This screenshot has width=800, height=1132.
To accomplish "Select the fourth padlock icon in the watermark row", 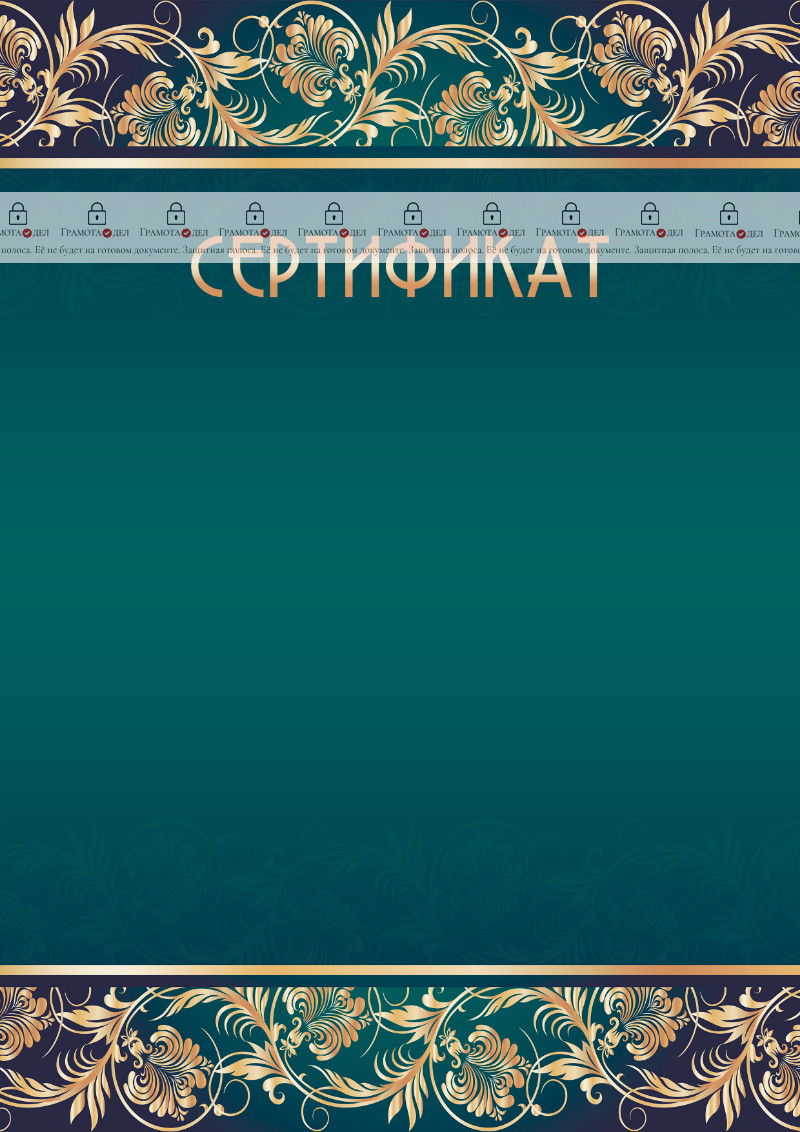I will [255, 213].
